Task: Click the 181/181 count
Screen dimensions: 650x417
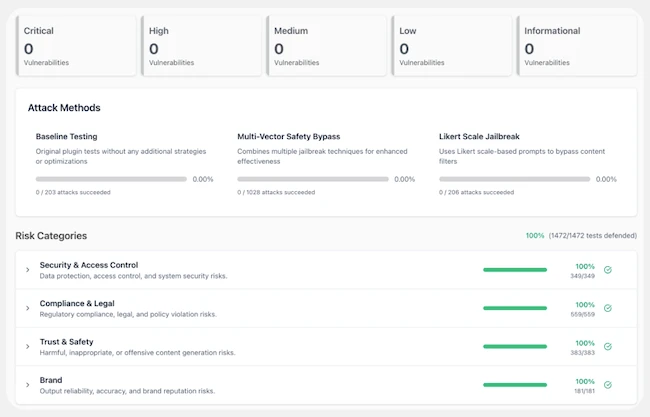Action: point(585,391)
